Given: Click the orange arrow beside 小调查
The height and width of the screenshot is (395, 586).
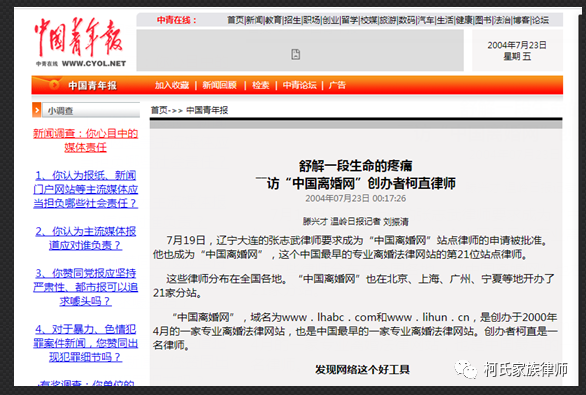Looking at the screenshot, I should tap(37, 110).
